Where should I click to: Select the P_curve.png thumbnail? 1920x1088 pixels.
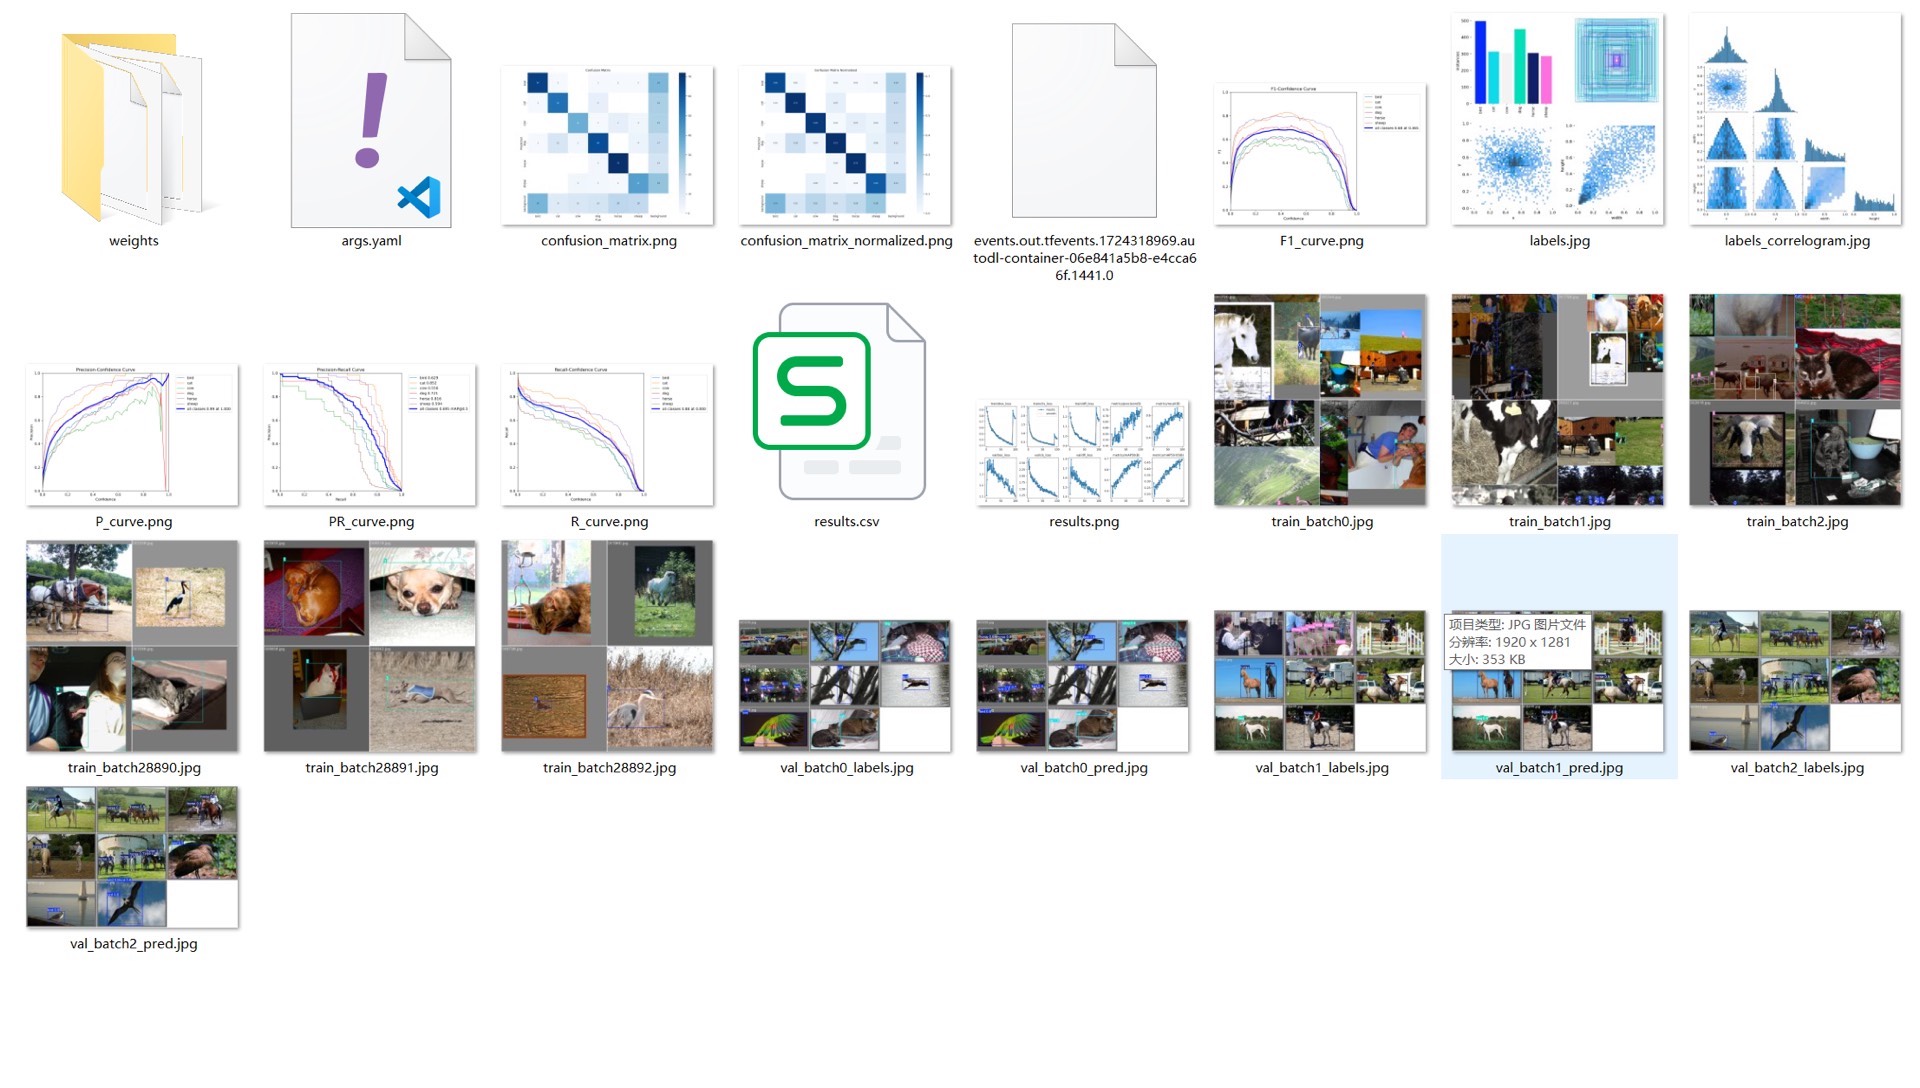point(133,435)
